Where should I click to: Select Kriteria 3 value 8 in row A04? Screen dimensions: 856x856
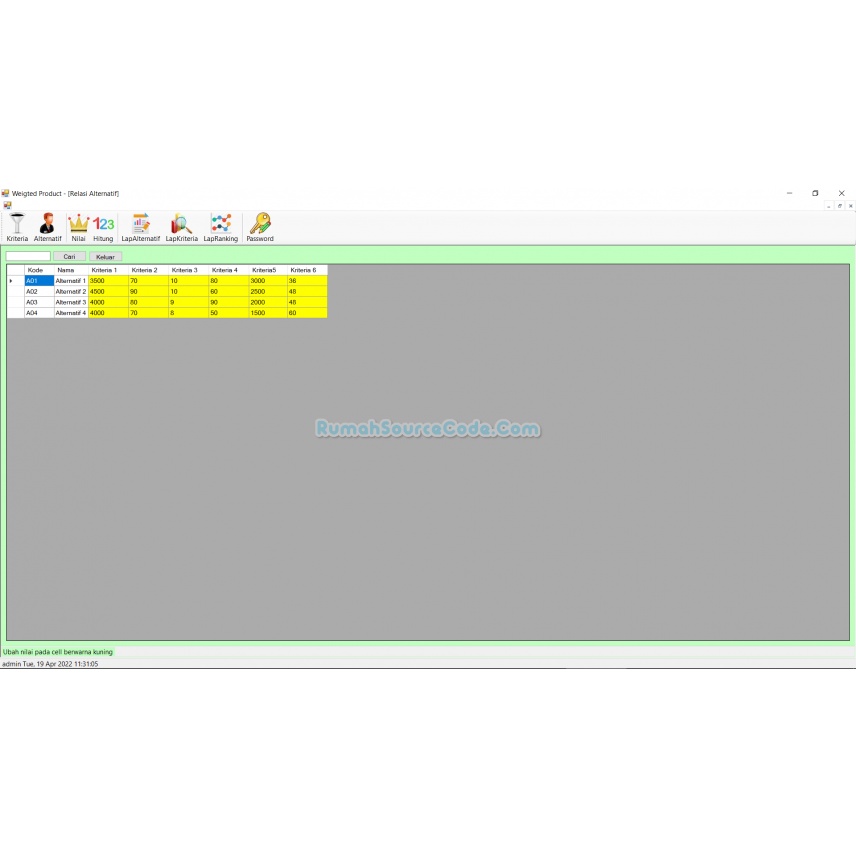(188, 313)
